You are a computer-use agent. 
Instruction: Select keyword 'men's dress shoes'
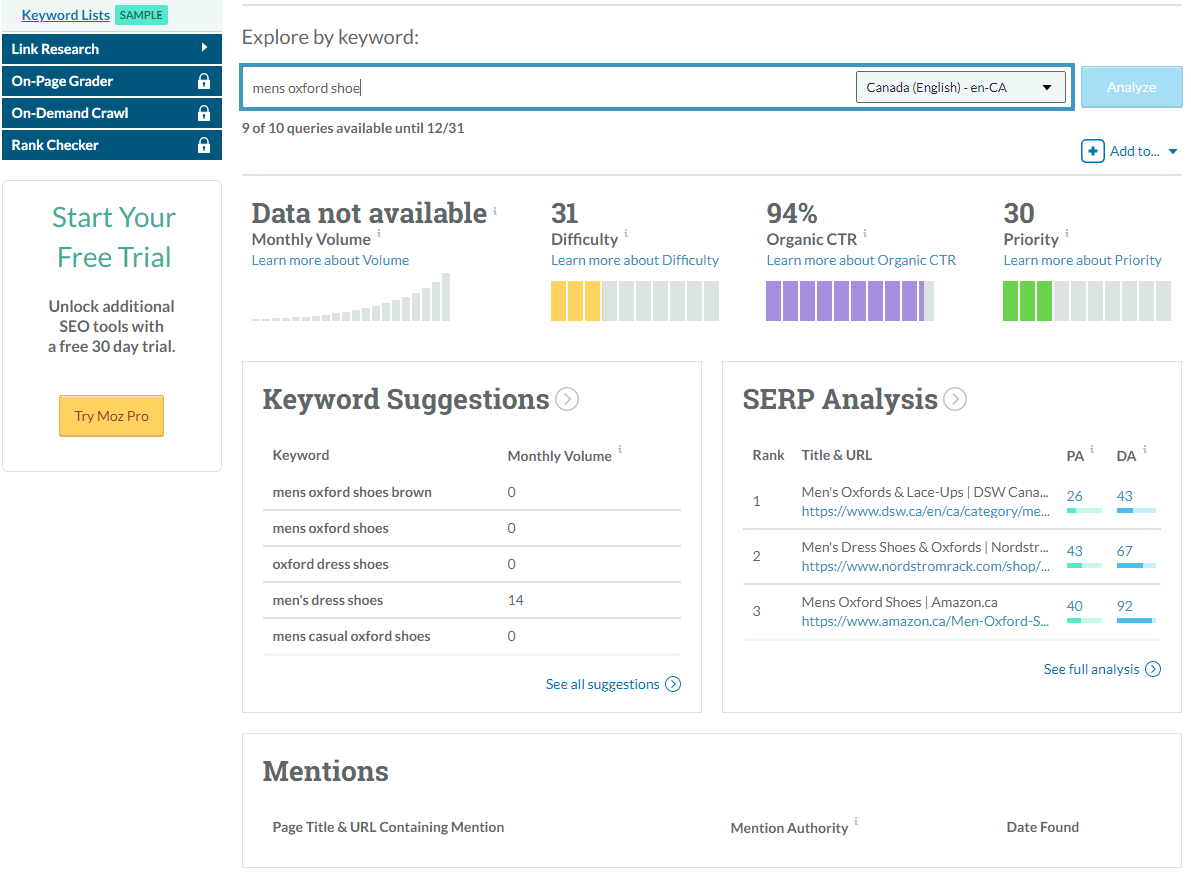(327, 600)
